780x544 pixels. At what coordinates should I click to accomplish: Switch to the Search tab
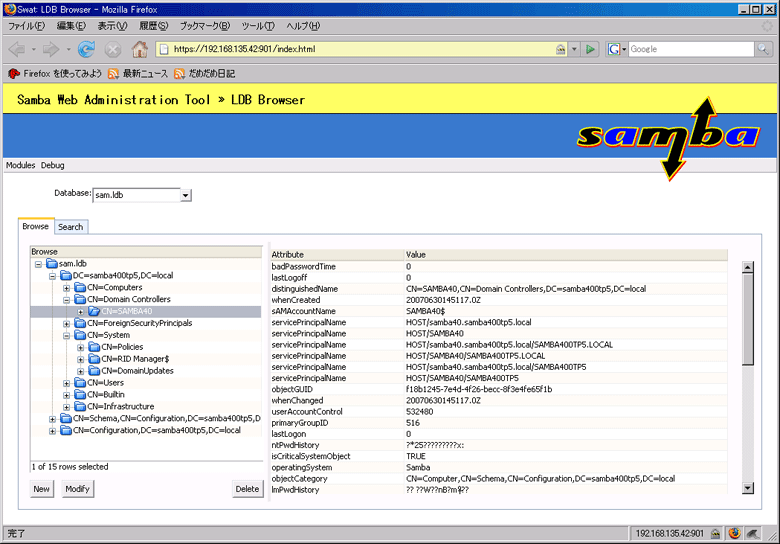(x=71, y=227)
